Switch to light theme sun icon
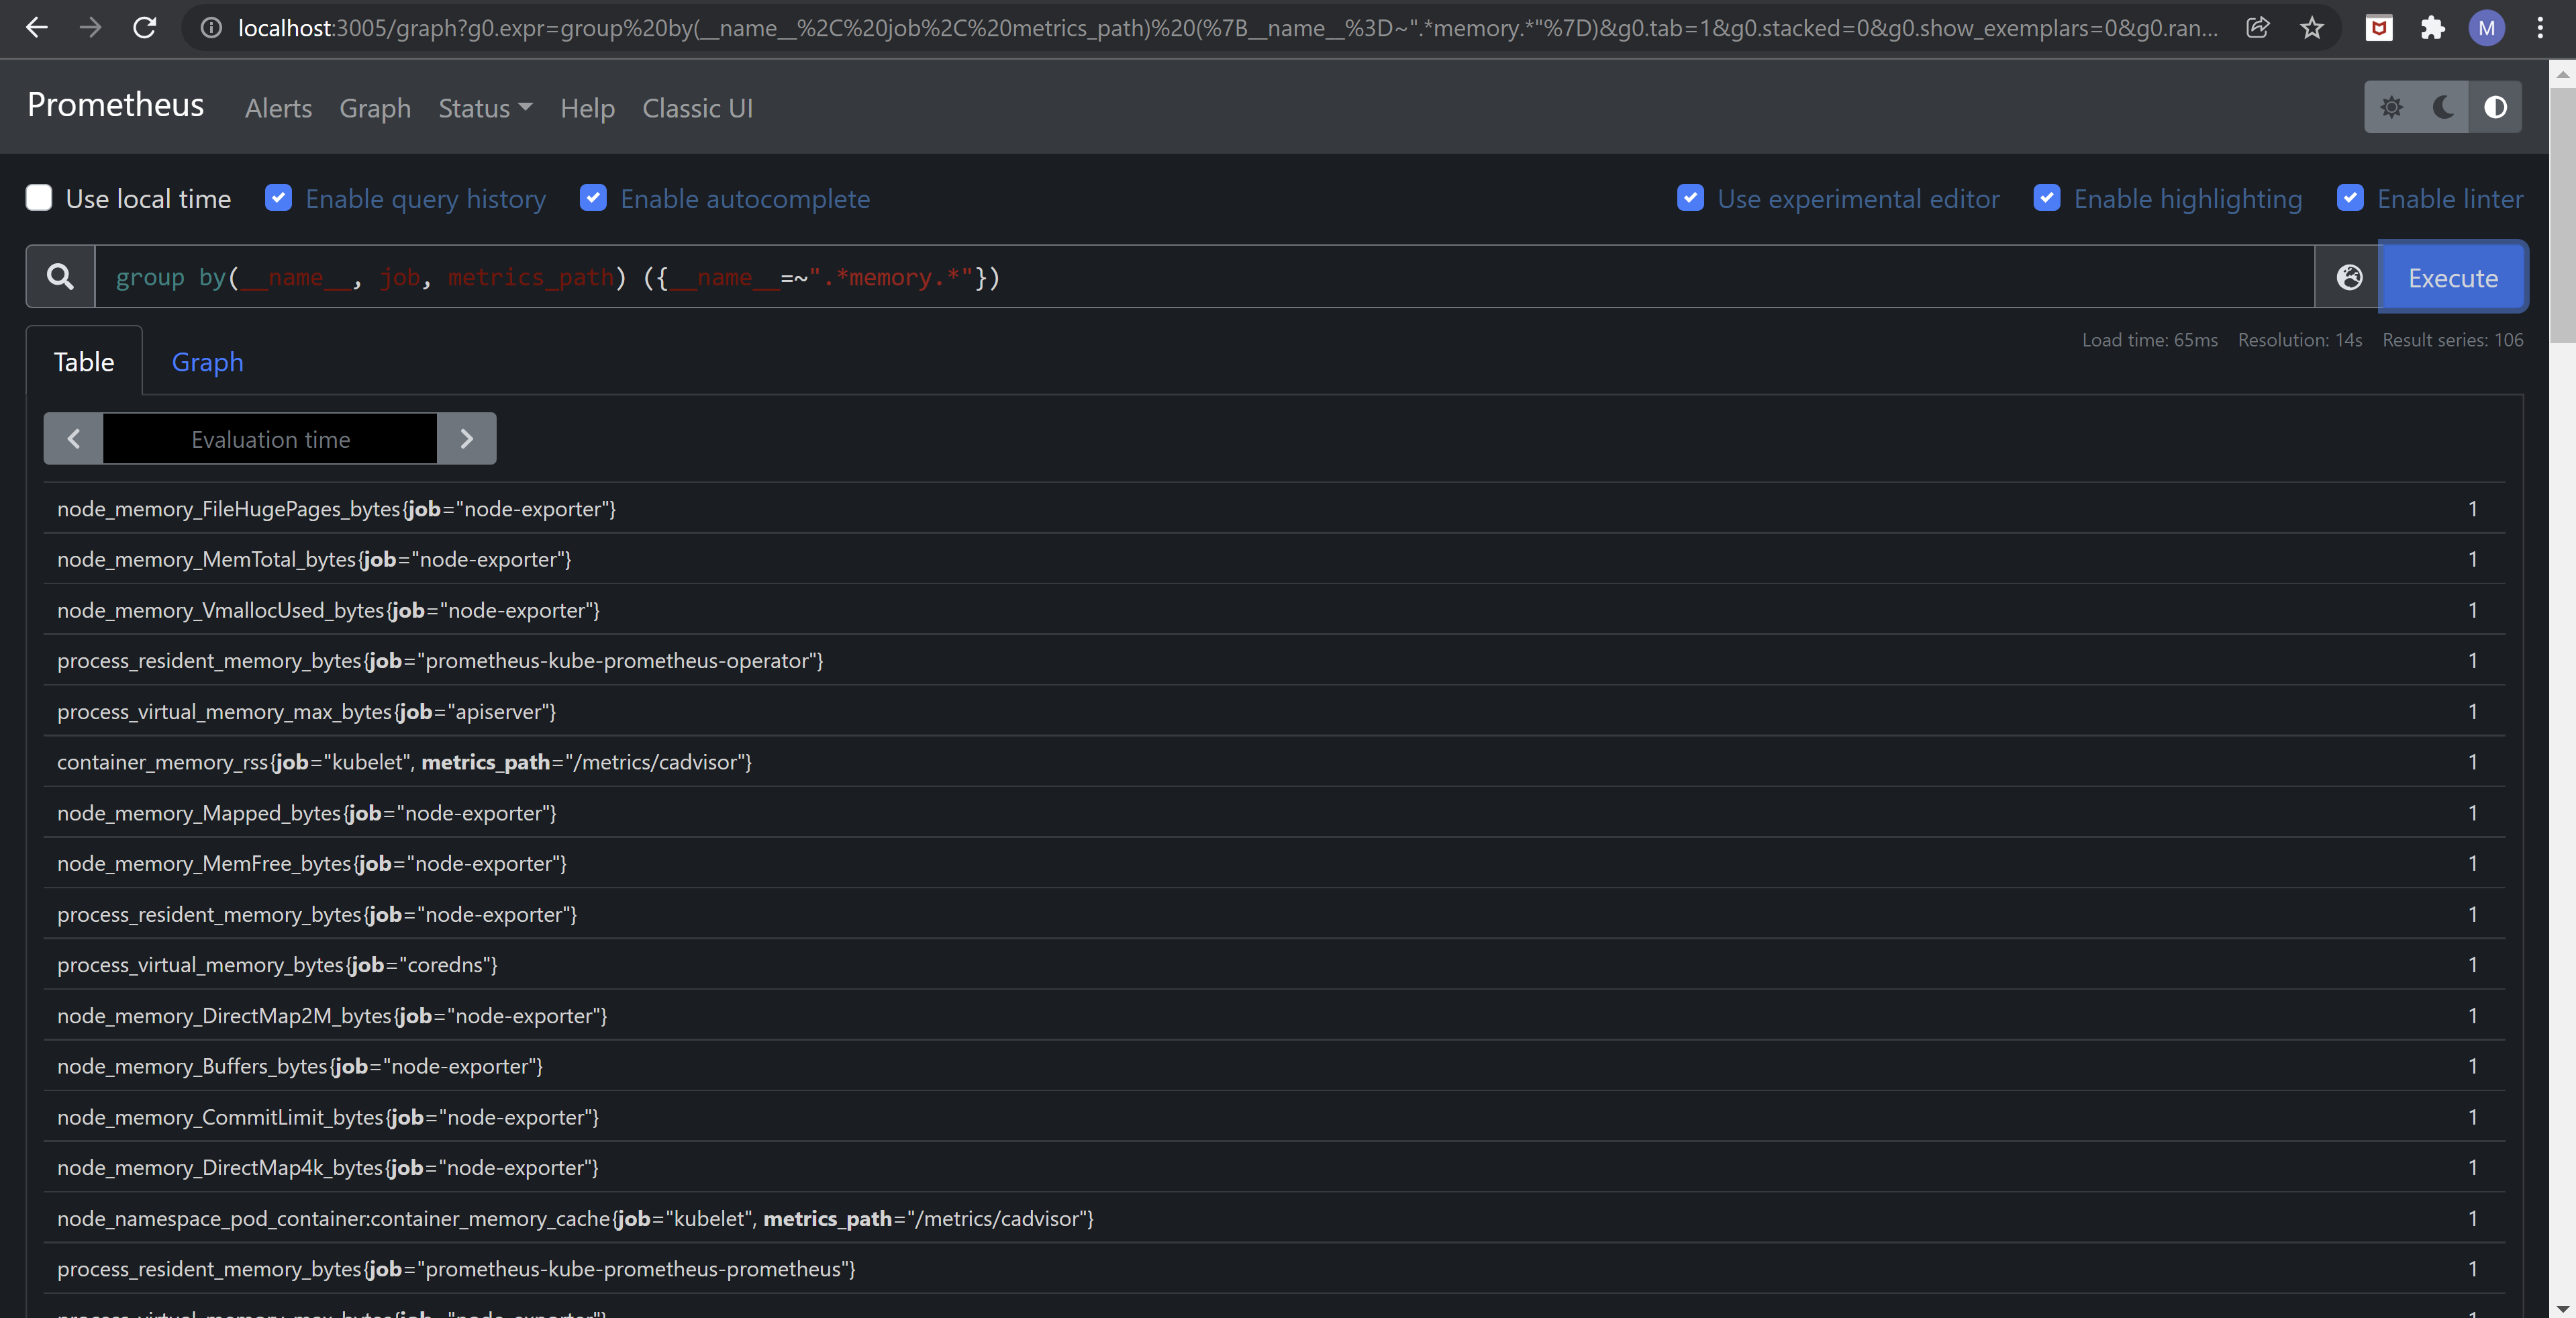This screenshot has height=1318, width=2576. pyautogui.click(x=2391, y=107)
